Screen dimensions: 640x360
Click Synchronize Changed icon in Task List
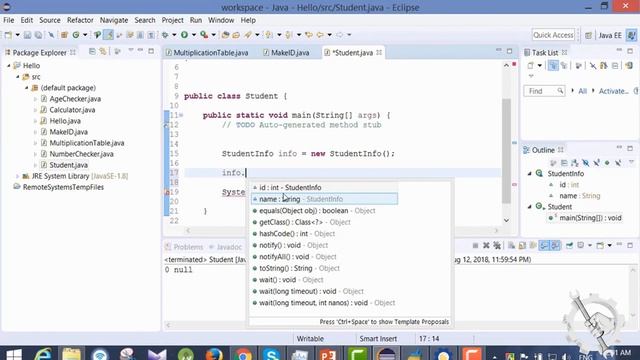coord(629,65)
